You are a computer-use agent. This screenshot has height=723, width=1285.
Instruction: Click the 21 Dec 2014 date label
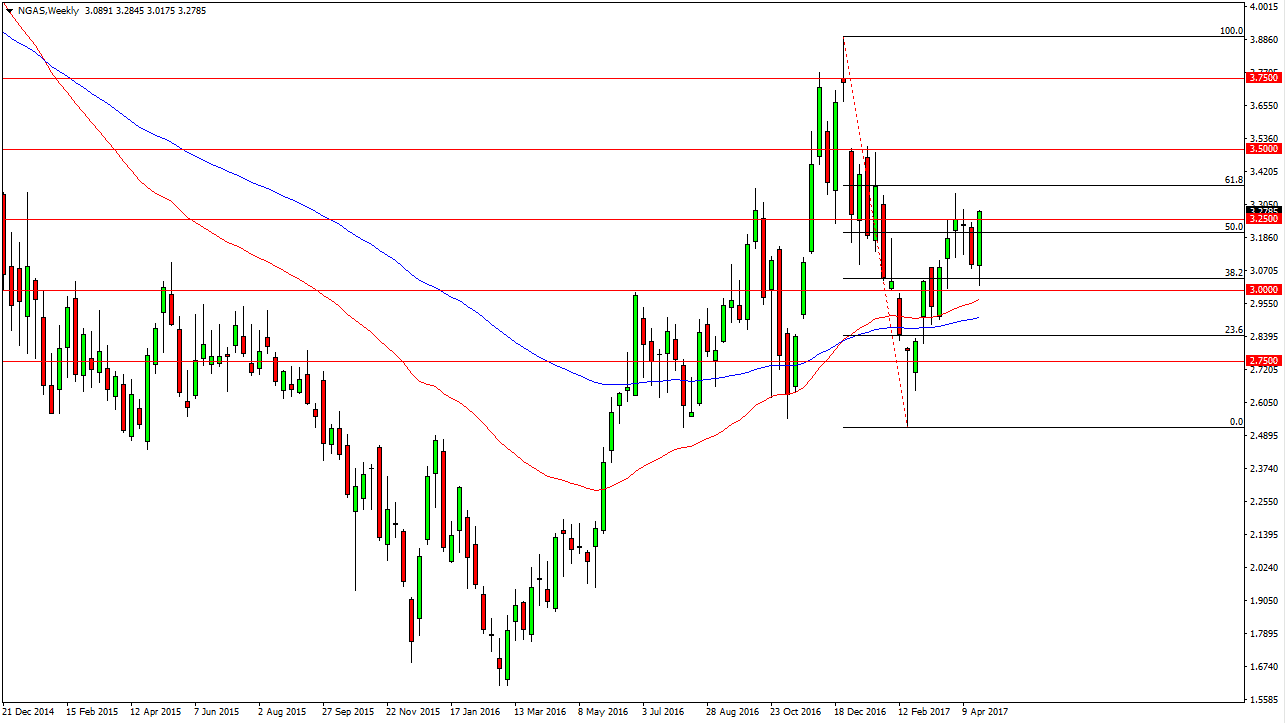click(x=29, y=712)
